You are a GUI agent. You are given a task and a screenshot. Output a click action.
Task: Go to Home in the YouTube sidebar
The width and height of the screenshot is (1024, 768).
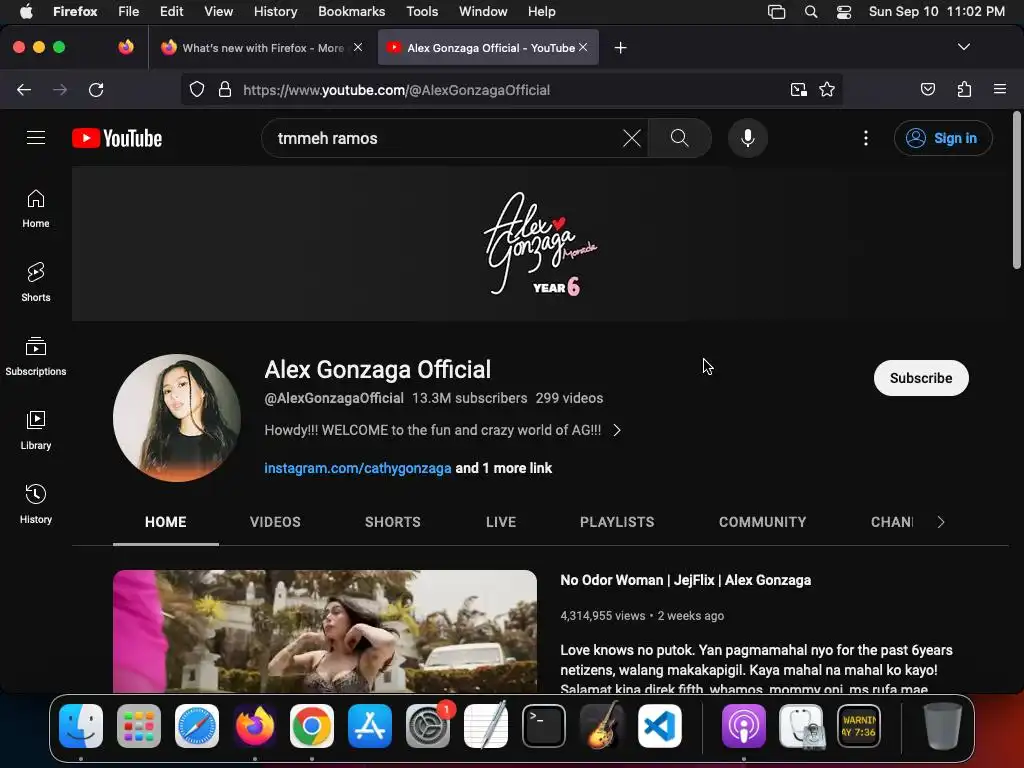click(36, 208)
